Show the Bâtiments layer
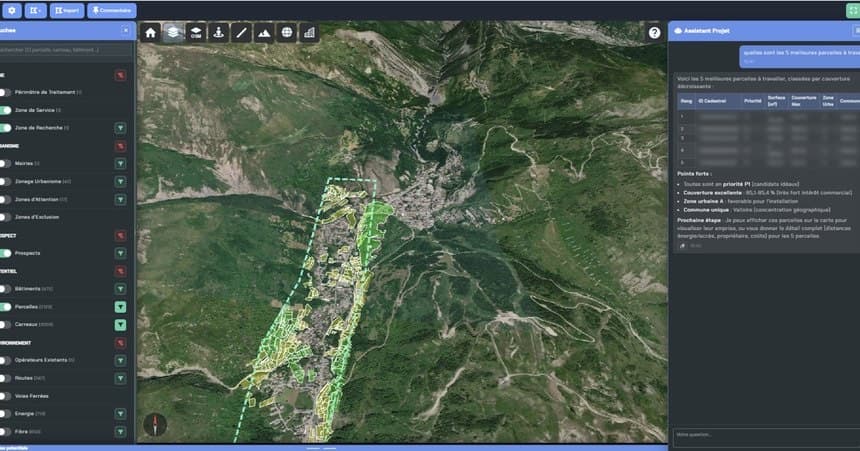This screenshot has width=860, height=451. 5,289
